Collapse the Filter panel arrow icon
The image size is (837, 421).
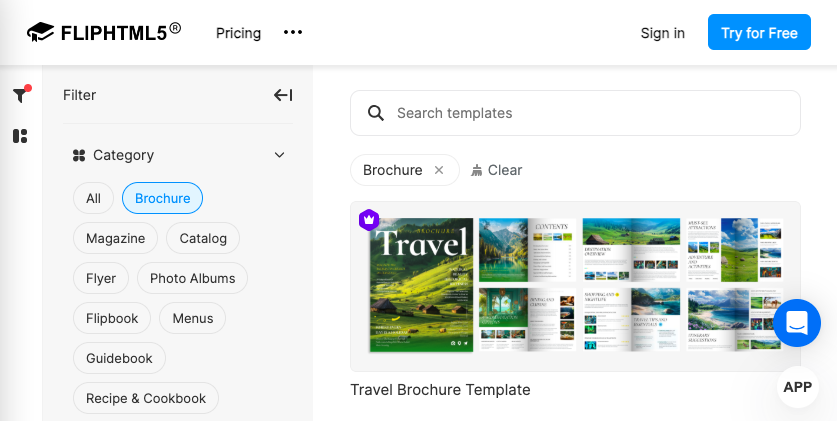[283, 95]
